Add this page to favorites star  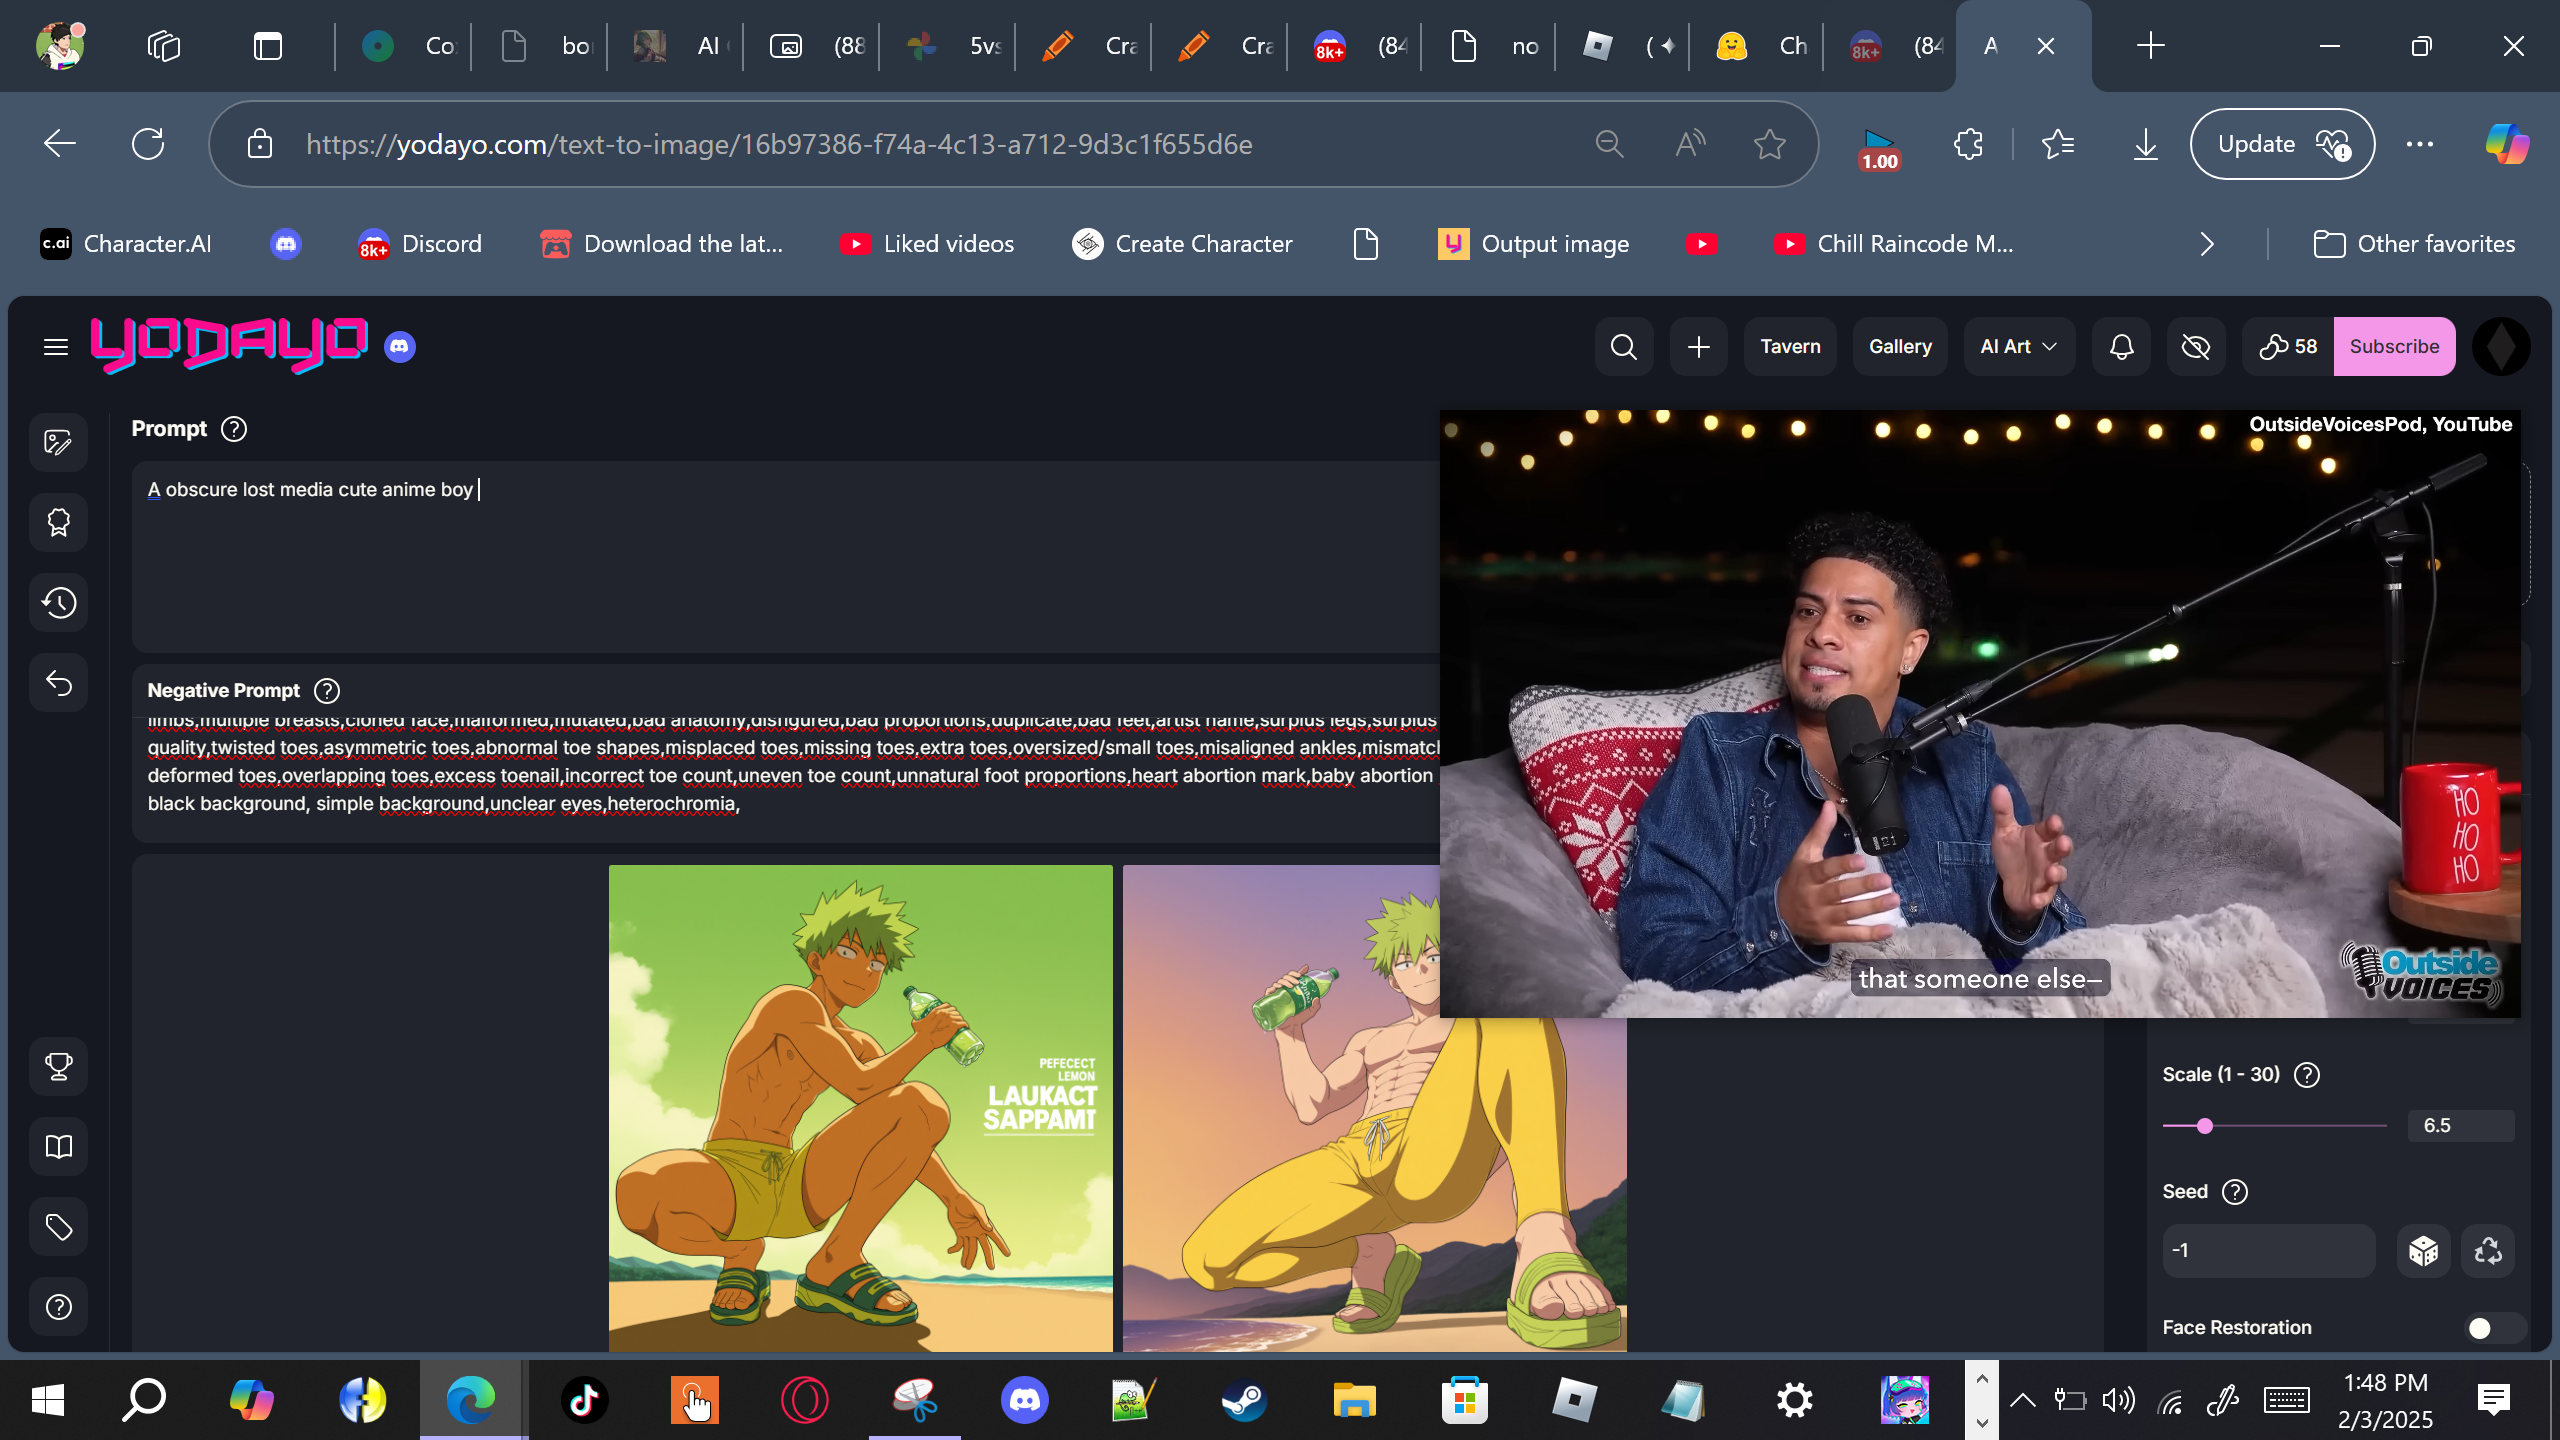1770,144
